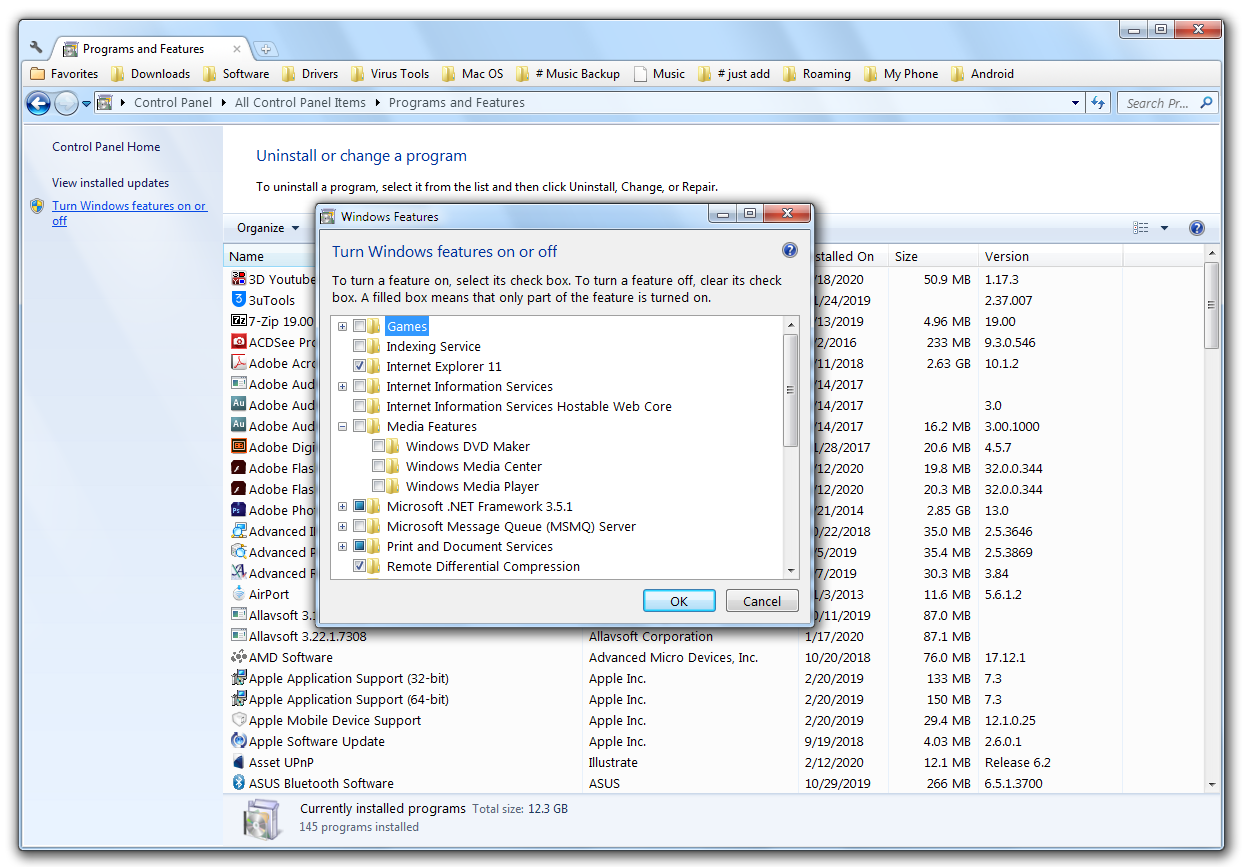1244x867 pixels.
Task: Open the My Phone bookmark folder
Action: tap(901, 74)
